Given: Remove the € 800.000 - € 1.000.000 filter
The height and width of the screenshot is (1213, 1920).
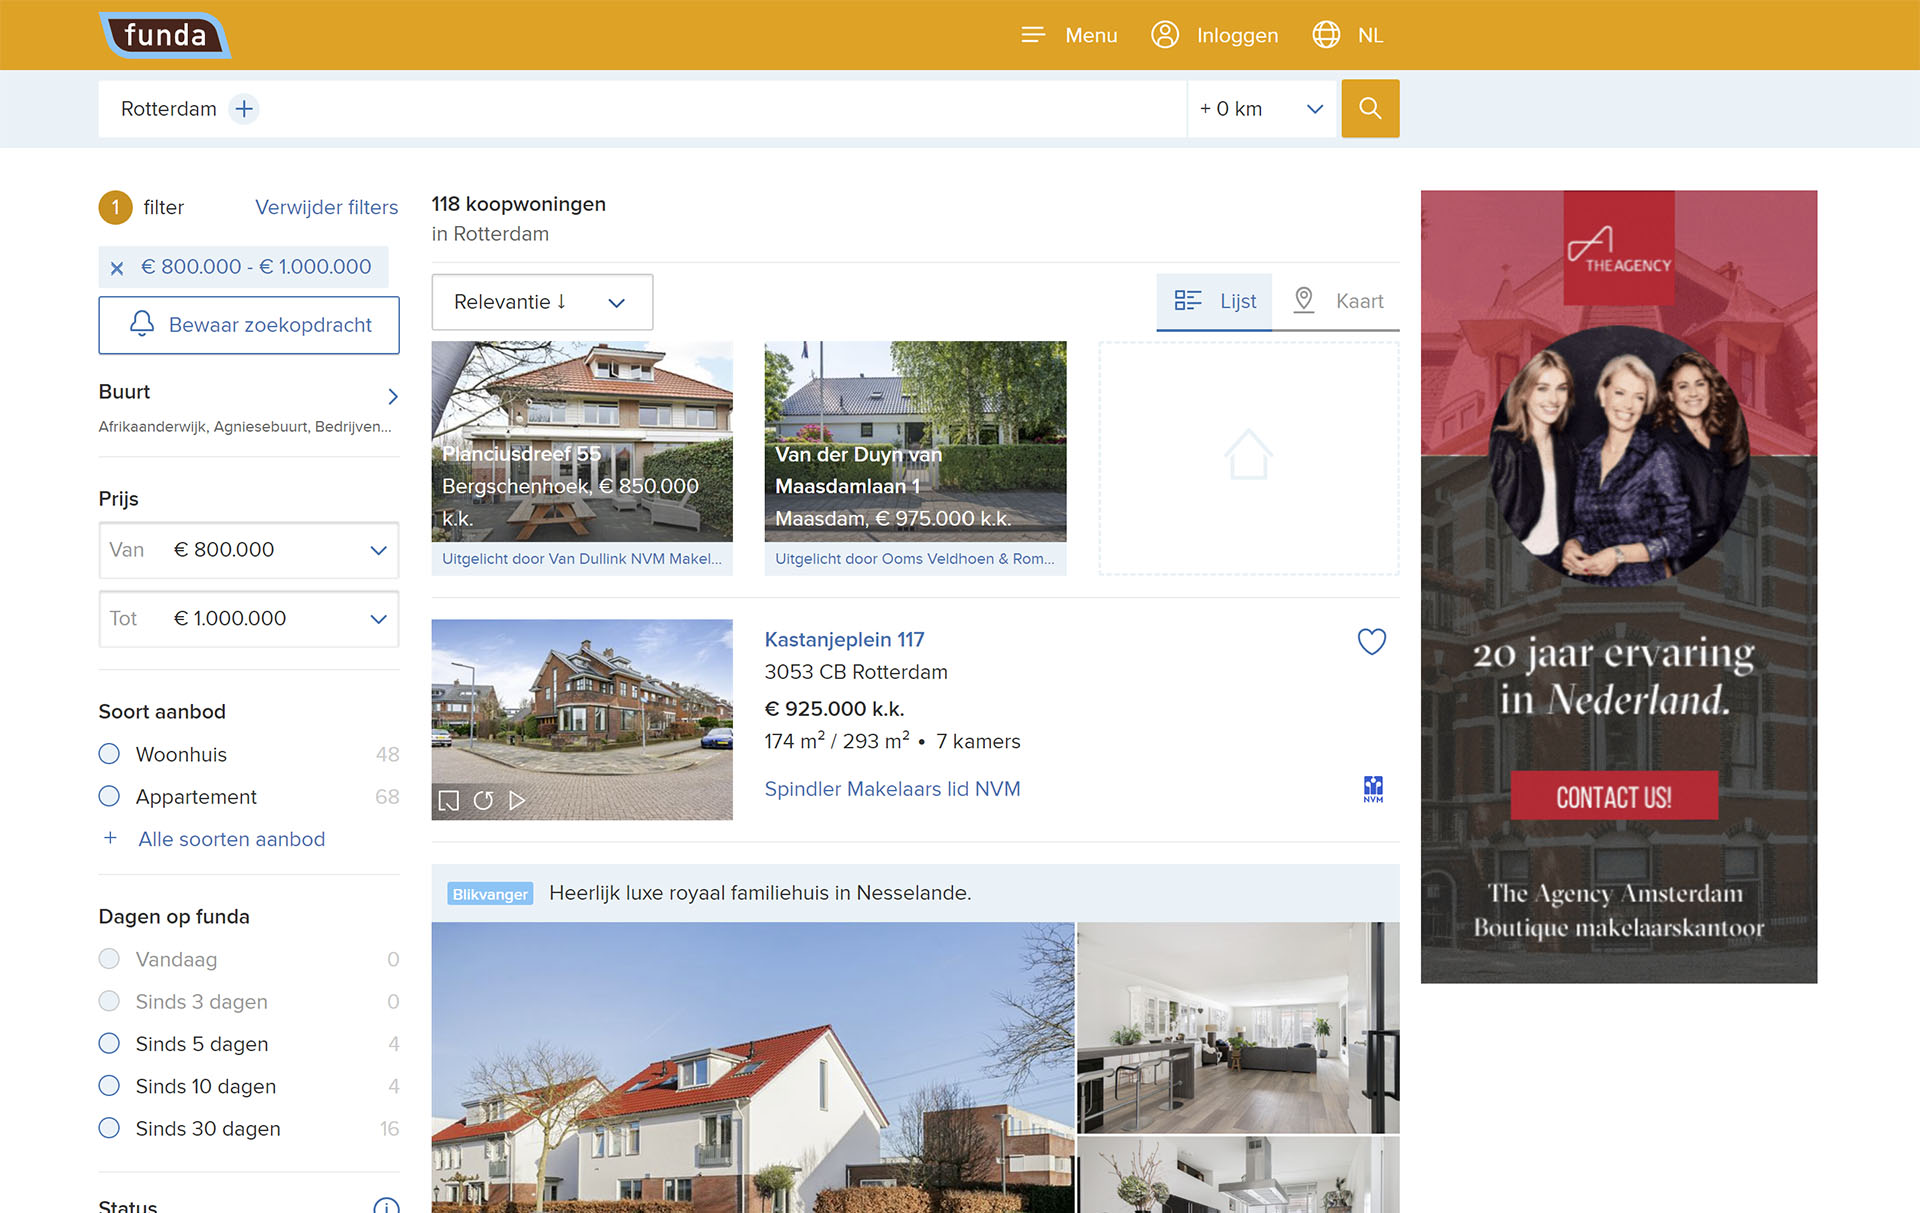Looking at the screenshot, I should point(117,268).
